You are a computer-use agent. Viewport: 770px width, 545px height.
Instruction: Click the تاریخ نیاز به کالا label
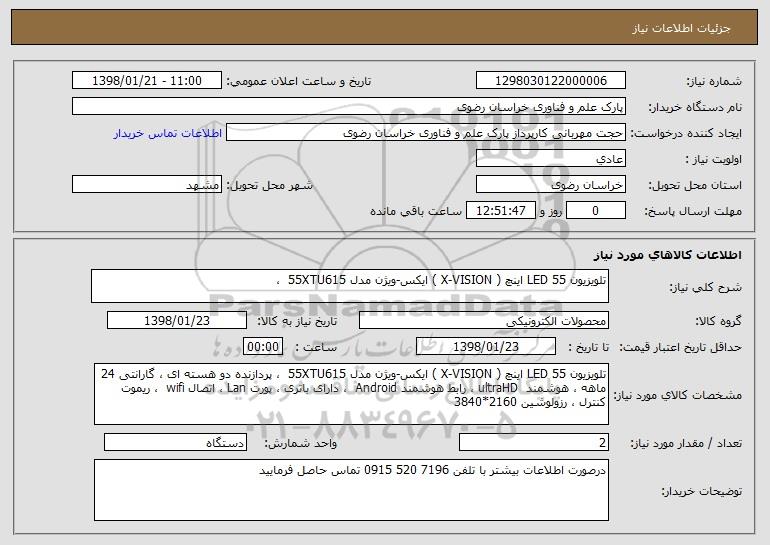[298, 321]
